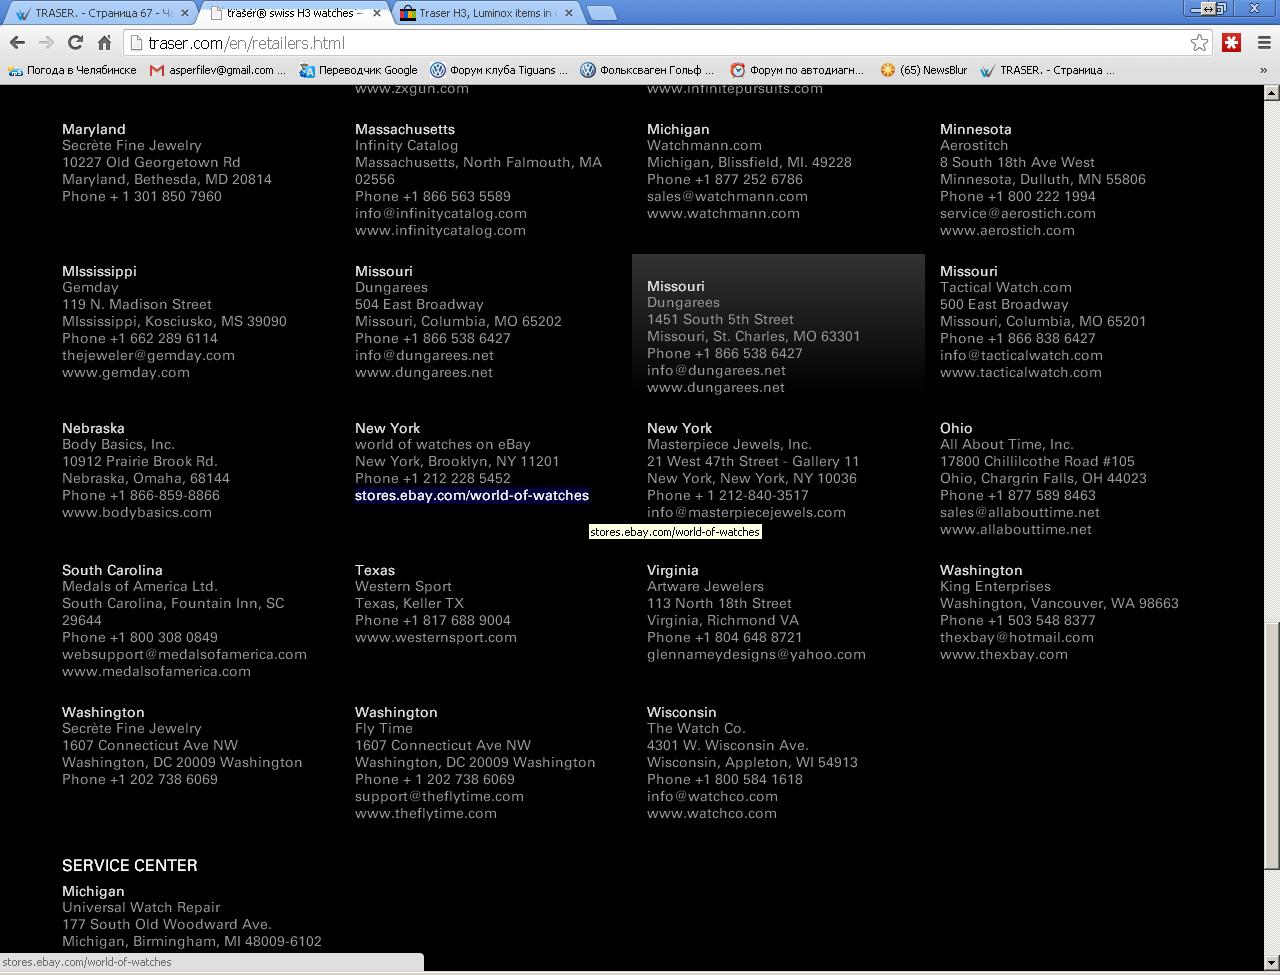
Task: Open www.watchco.com Wisconsin retailer link
Action: pyautogui.click(x=711, y=814)
